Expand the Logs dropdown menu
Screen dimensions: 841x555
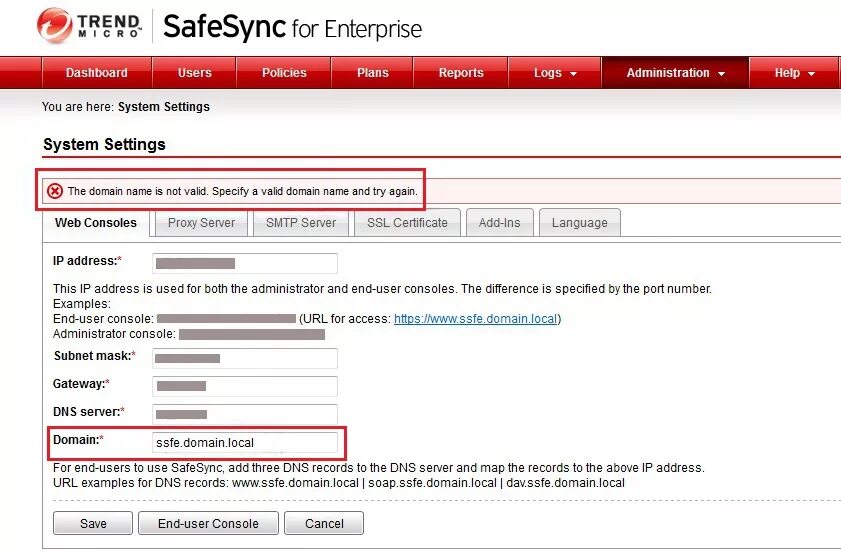(x=555, y=72)
